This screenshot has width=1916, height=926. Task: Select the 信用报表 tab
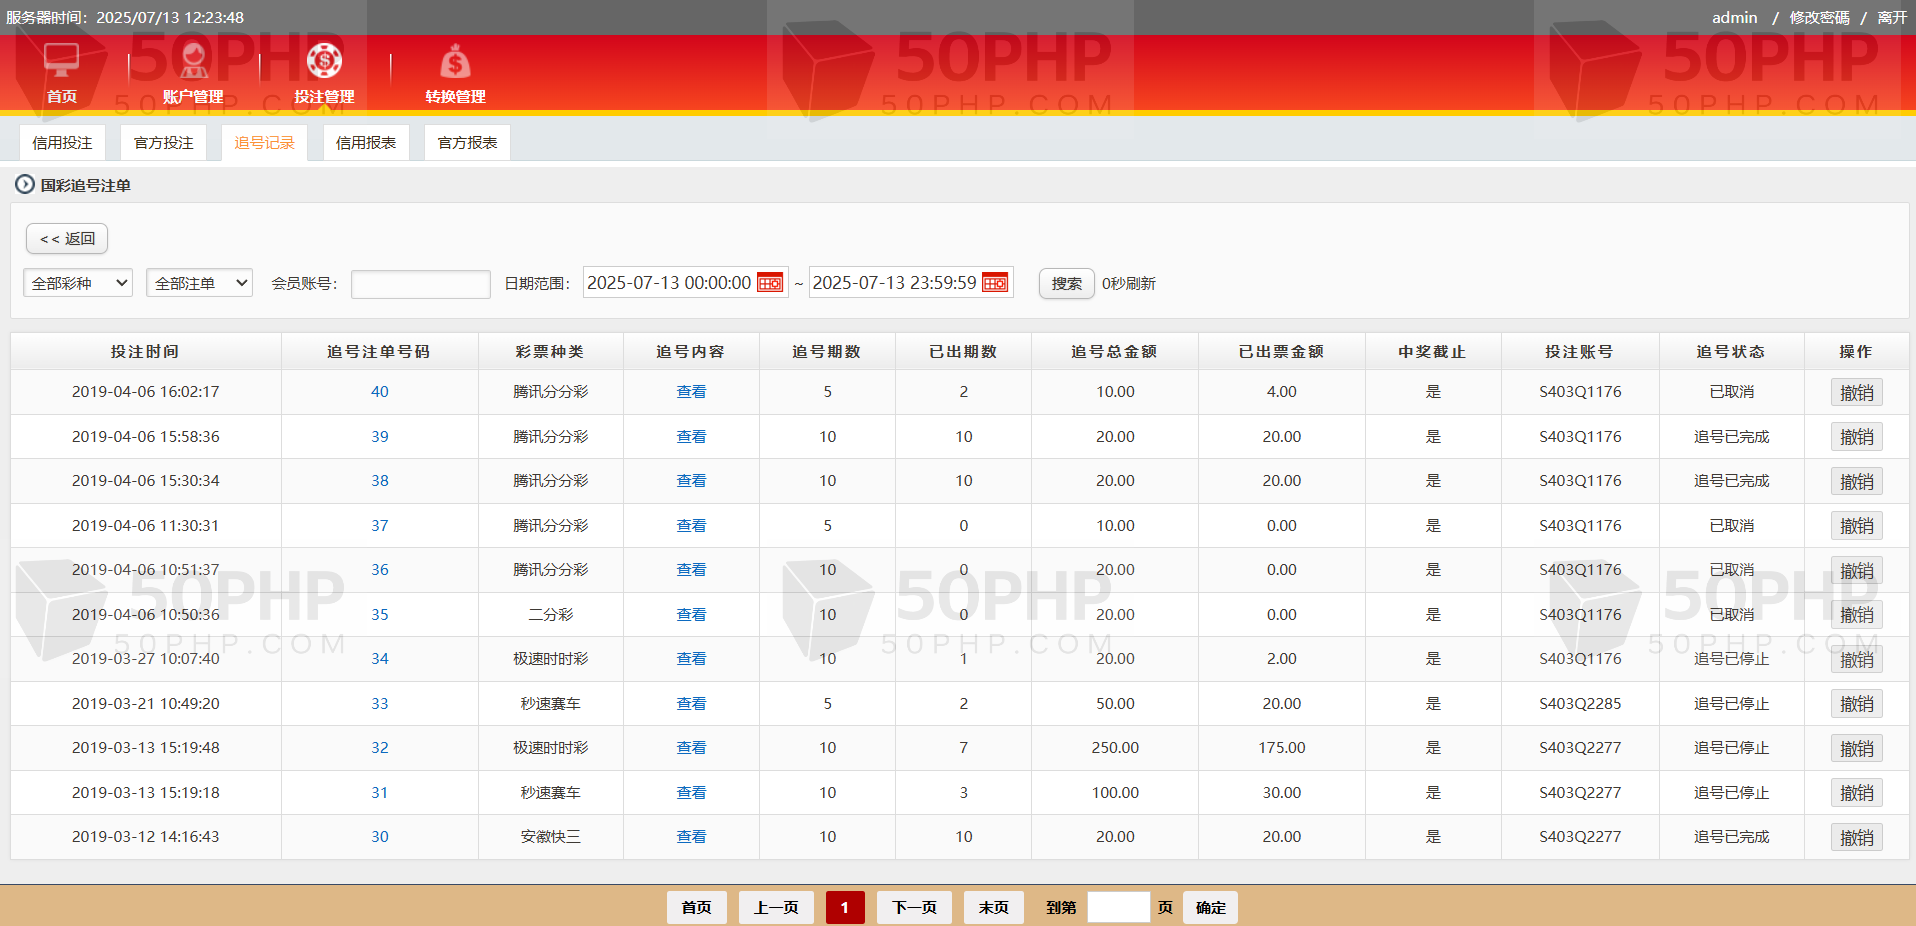coord(366,143)
